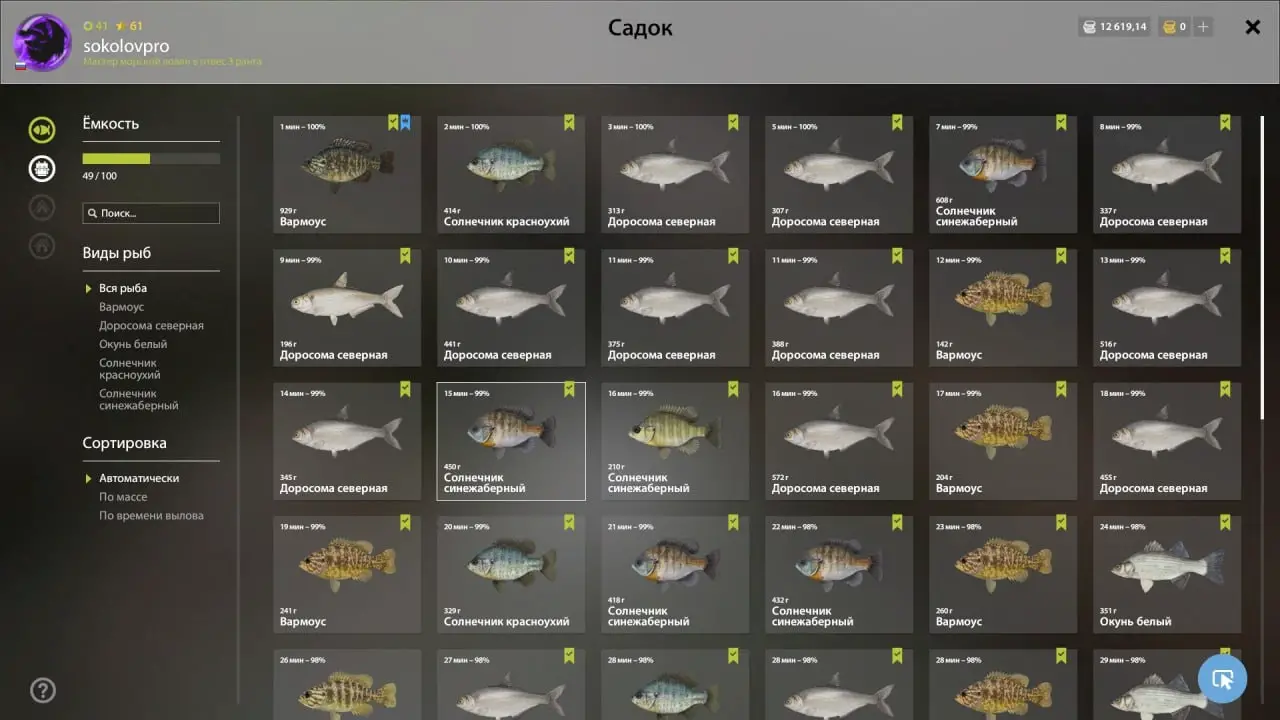1280x720 pixels.
Task: Toggle green bookmark on the 414 g Солнечник красноухий
Action: (x=569, y=123)
